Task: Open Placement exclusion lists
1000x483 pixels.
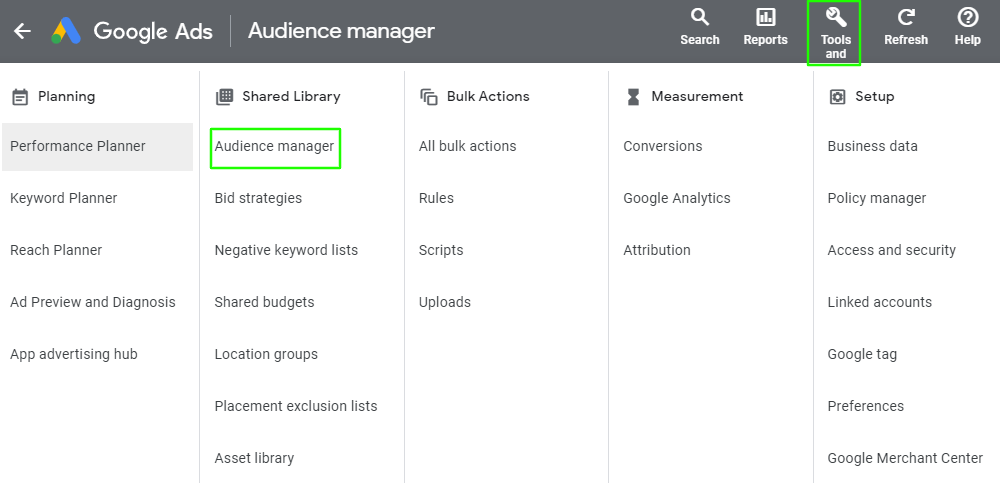Action: 296,406
